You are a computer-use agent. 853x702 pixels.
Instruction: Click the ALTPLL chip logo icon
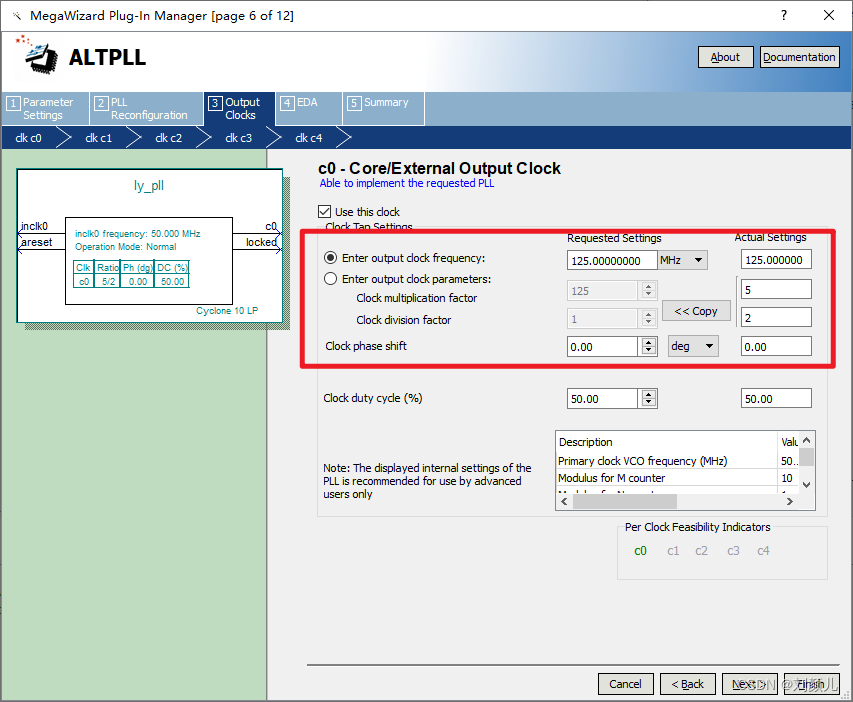click(40, 56)
